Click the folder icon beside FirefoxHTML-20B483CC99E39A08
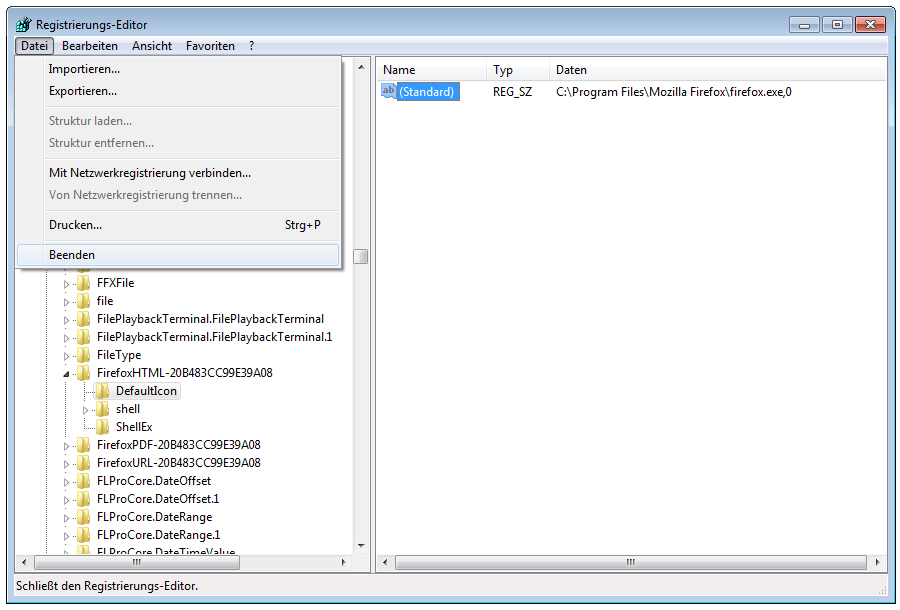900x610 pixels. 85,373
